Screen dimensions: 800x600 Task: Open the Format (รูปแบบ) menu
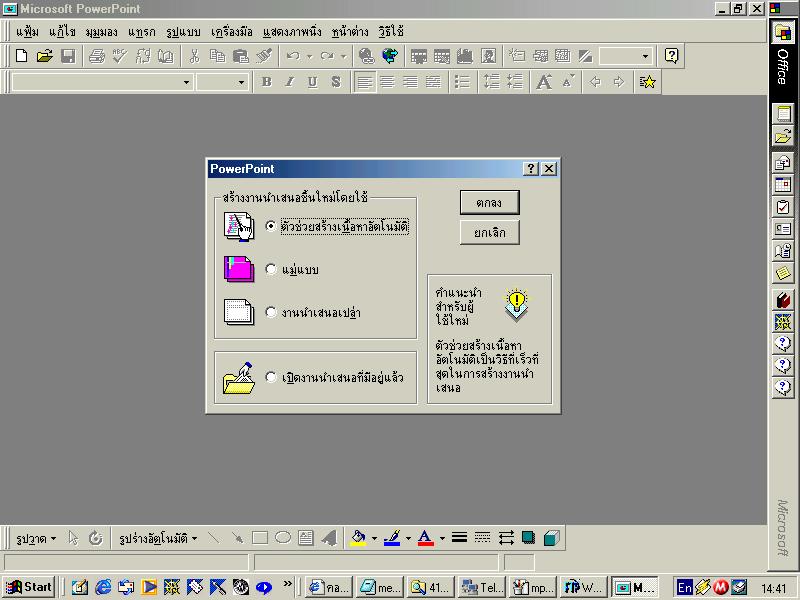coord(183,32)
